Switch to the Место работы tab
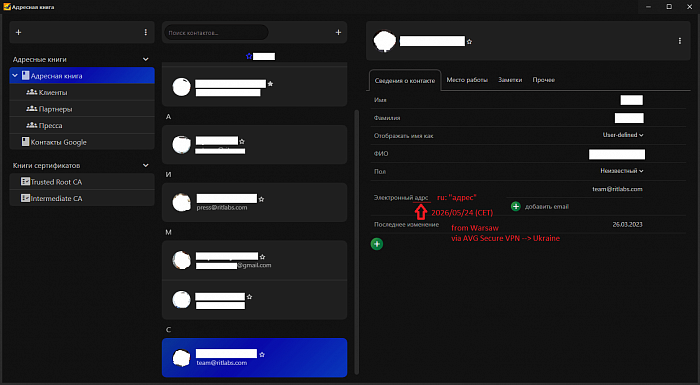 point(467,80)
